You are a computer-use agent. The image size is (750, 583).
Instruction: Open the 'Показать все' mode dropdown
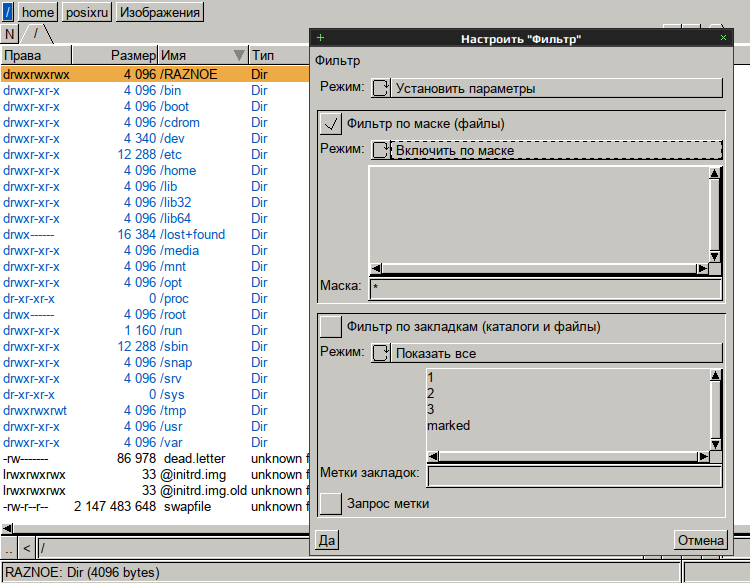click(x=547, y=353)
